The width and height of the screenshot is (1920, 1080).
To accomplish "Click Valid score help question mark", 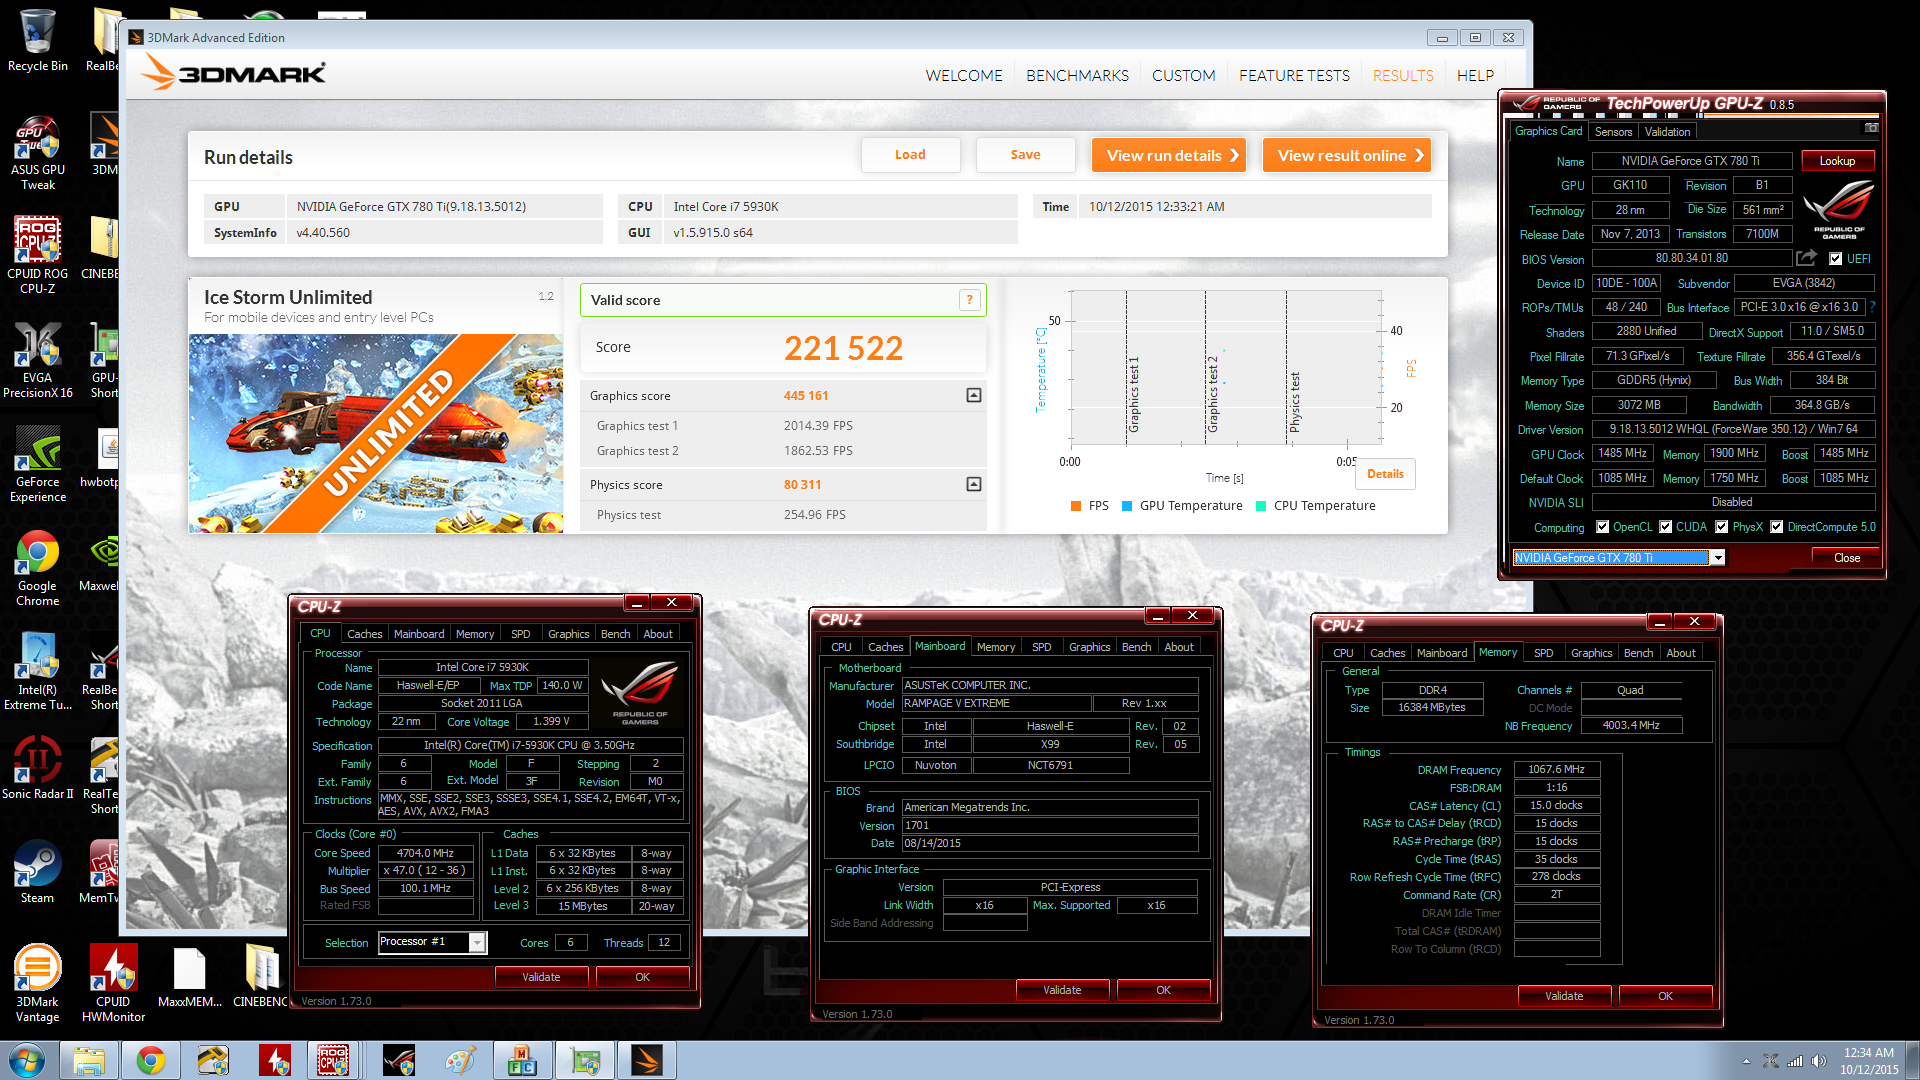I will tap(969, 300).
